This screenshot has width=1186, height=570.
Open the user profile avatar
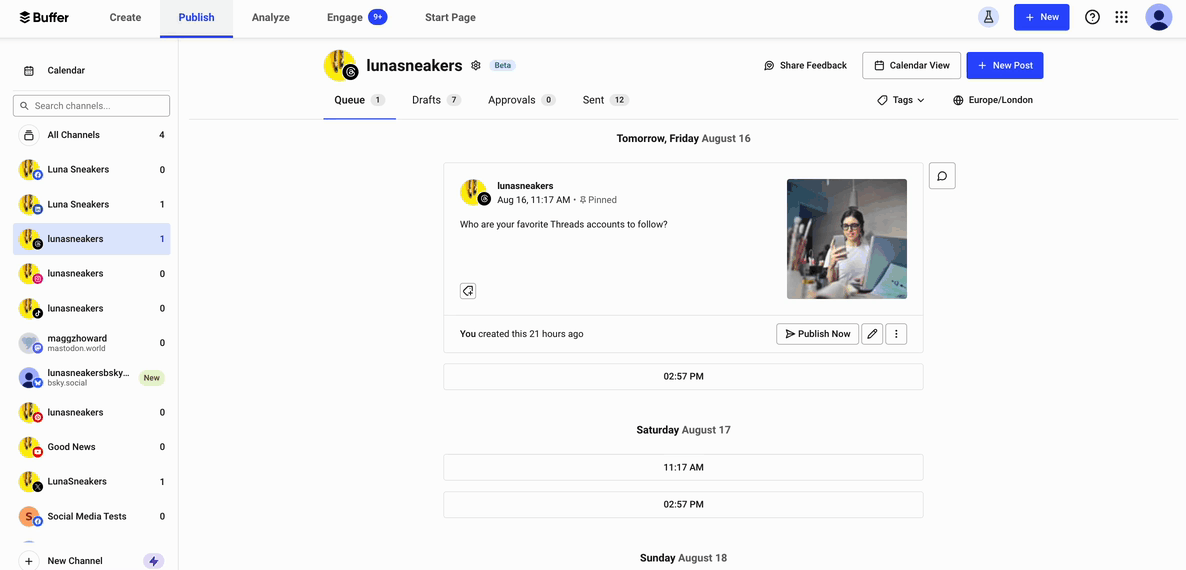1159,17
